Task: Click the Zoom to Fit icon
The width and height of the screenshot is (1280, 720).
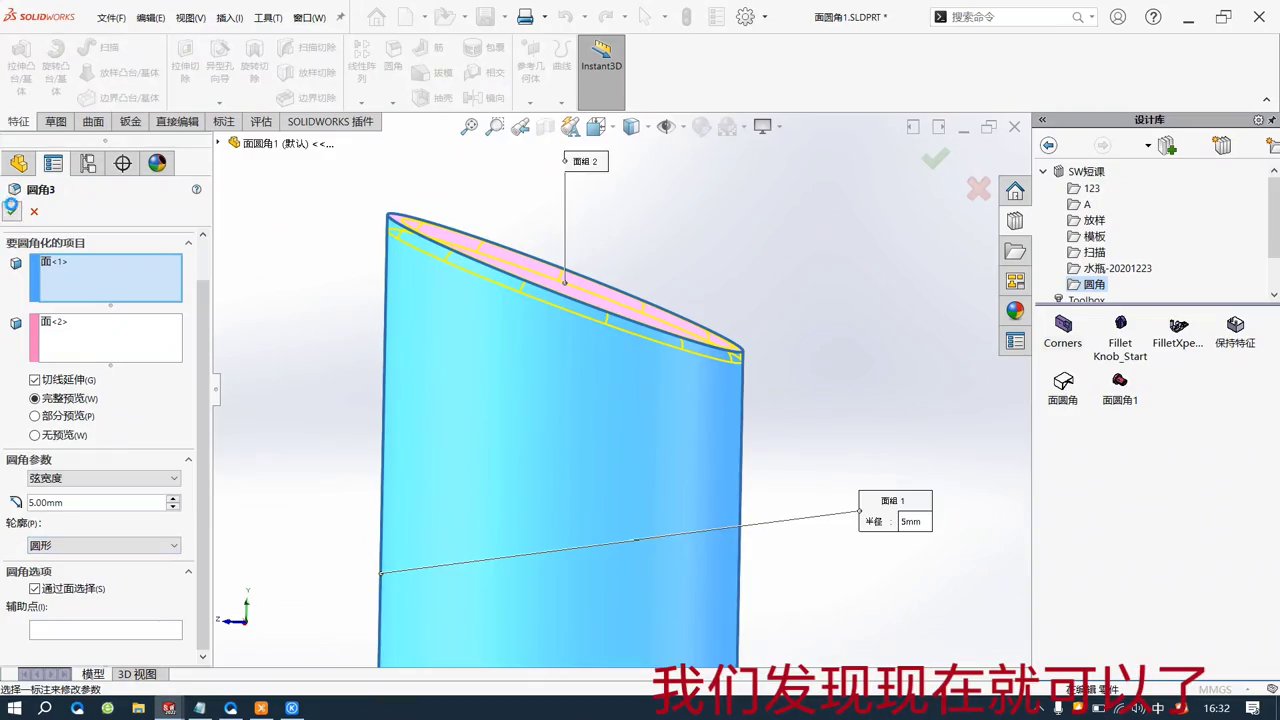Action: (469, 127)
